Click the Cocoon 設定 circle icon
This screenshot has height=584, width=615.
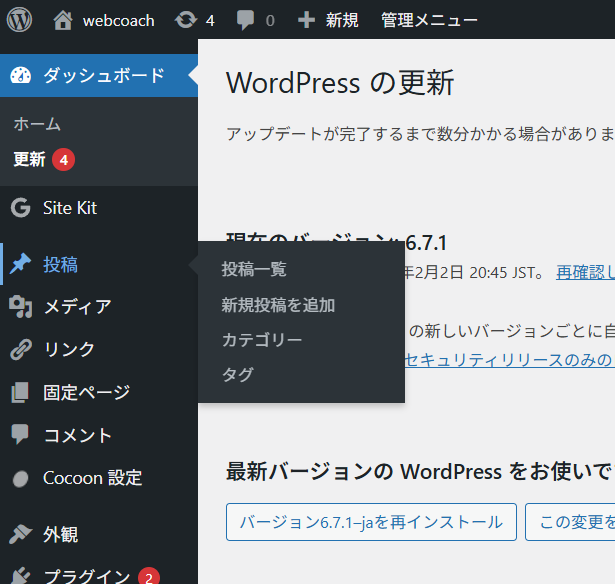[x=20, y=478]
